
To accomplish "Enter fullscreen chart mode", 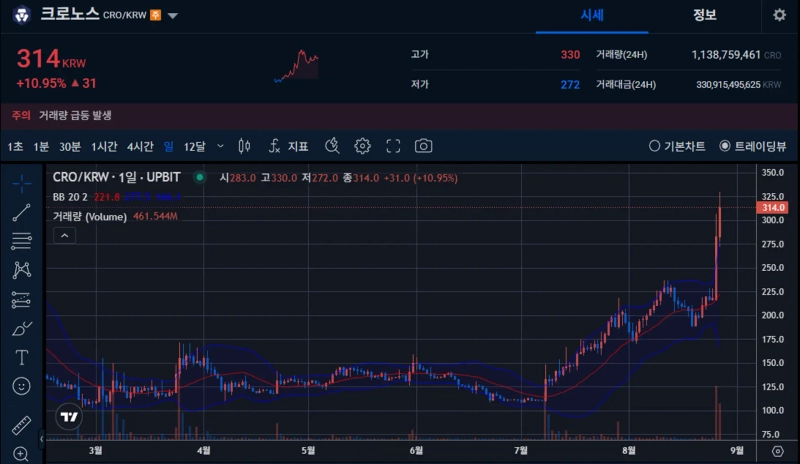I will [x=393, y=146].
